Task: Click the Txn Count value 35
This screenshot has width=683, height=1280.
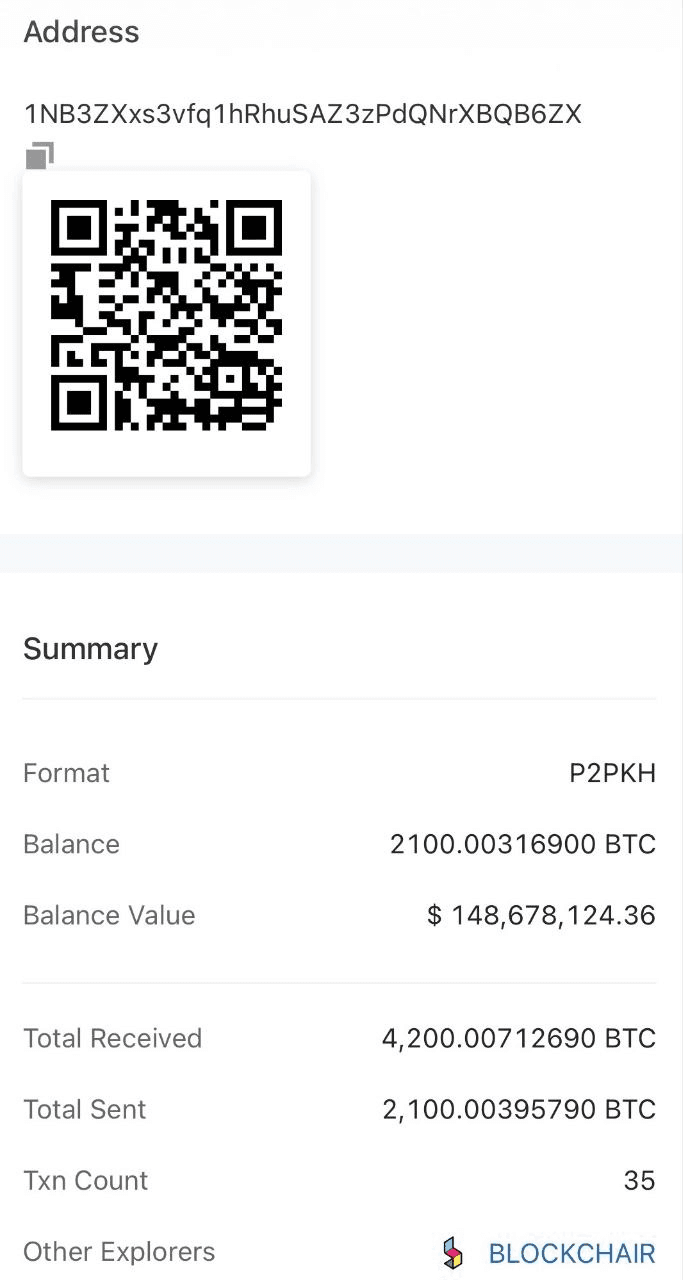Action: tap(637, 1181)
